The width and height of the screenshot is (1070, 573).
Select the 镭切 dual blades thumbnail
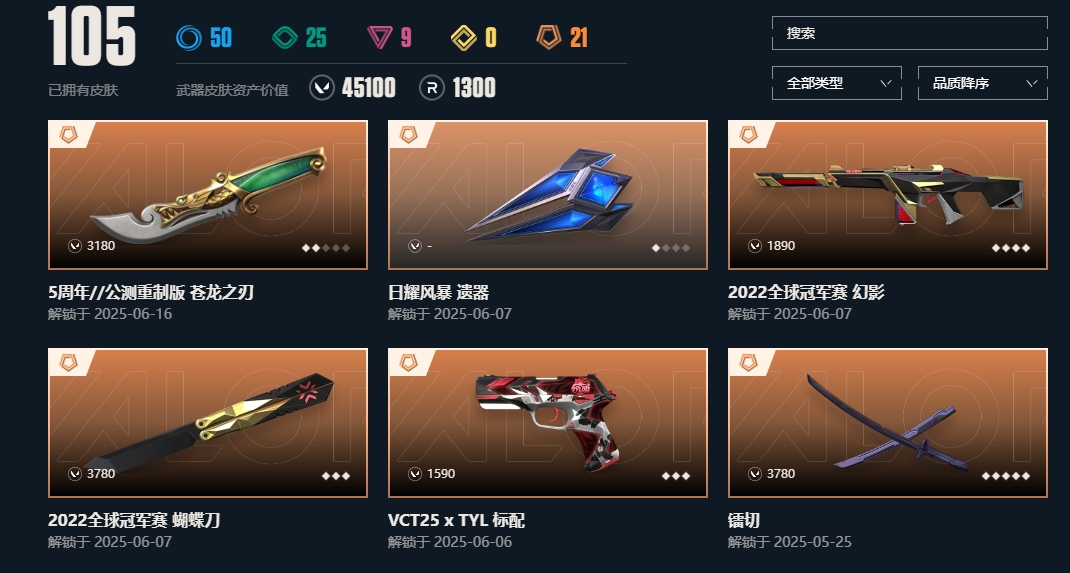point(888,423)
